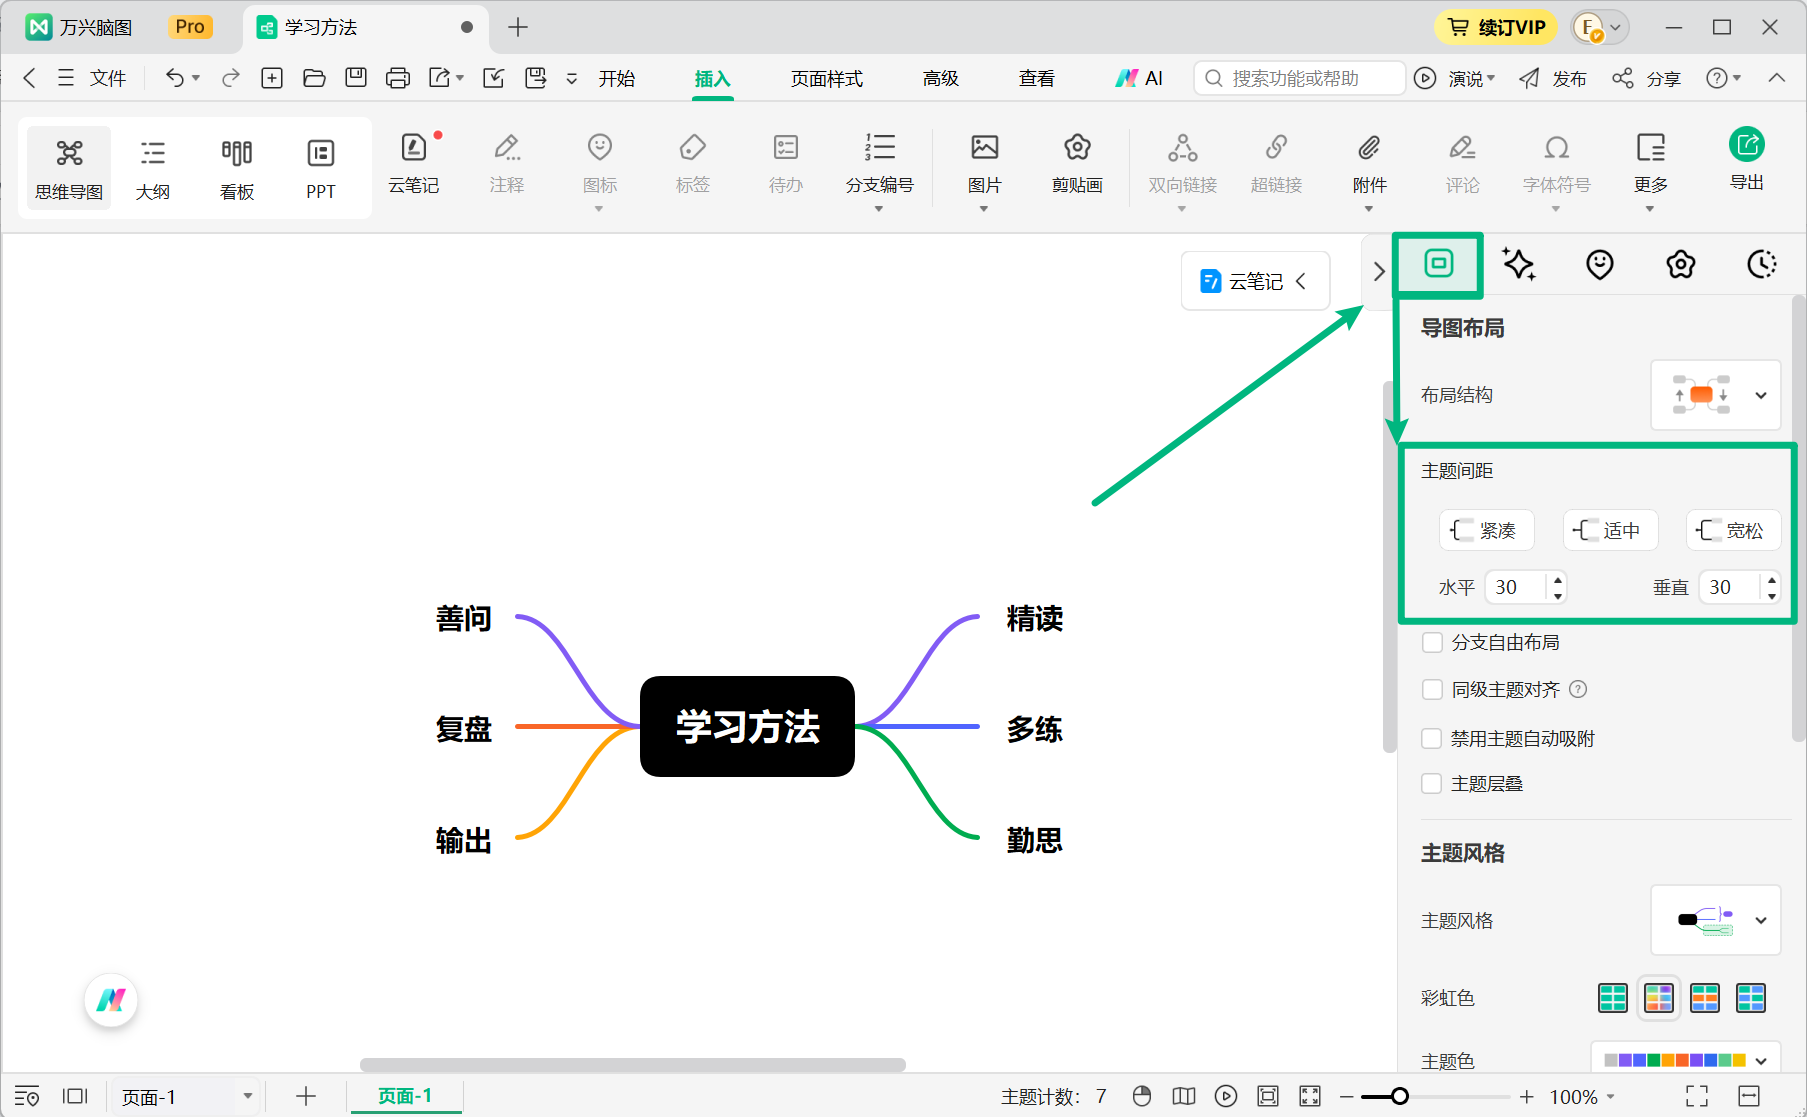This screenshot has width=1807, height=1117.
Task: Click the 续订VIP button
Action: [1496, 27]
